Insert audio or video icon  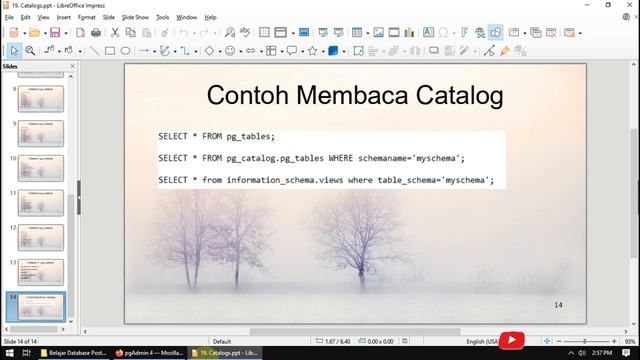click(x=394, y=33)
